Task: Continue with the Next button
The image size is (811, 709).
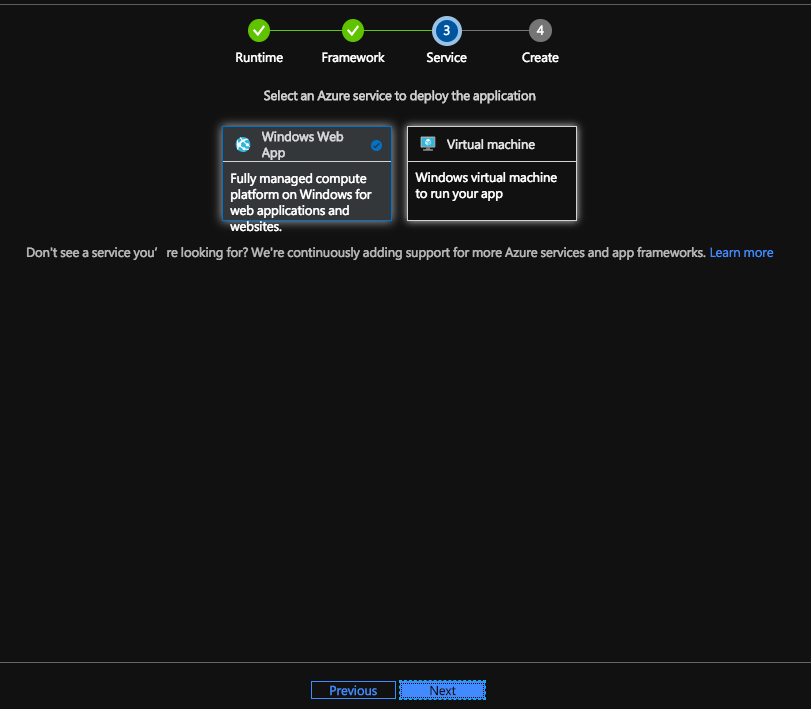Action: tap(442, 690)
